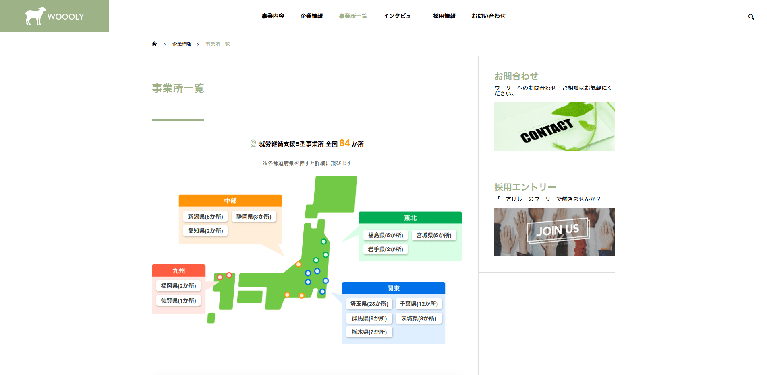The height and width of the screenshot is (375, 767).
Task: Click the blue 関東 region header
Action: 393,288
